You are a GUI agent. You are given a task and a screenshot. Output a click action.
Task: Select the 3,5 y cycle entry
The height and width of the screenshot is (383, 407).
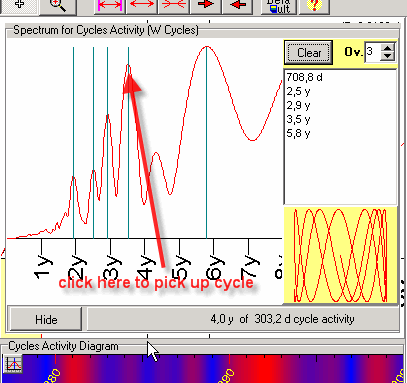click(298, 119)
